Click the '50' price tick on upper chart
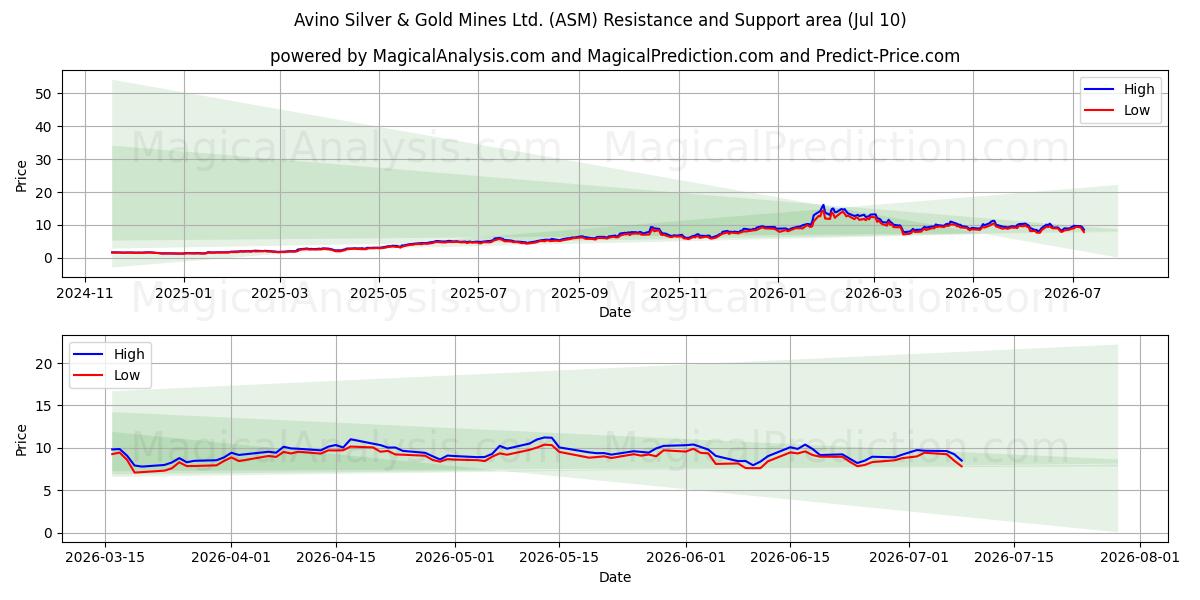The width and height of the screenshot is (1200, 600). [x=46, y=94]
